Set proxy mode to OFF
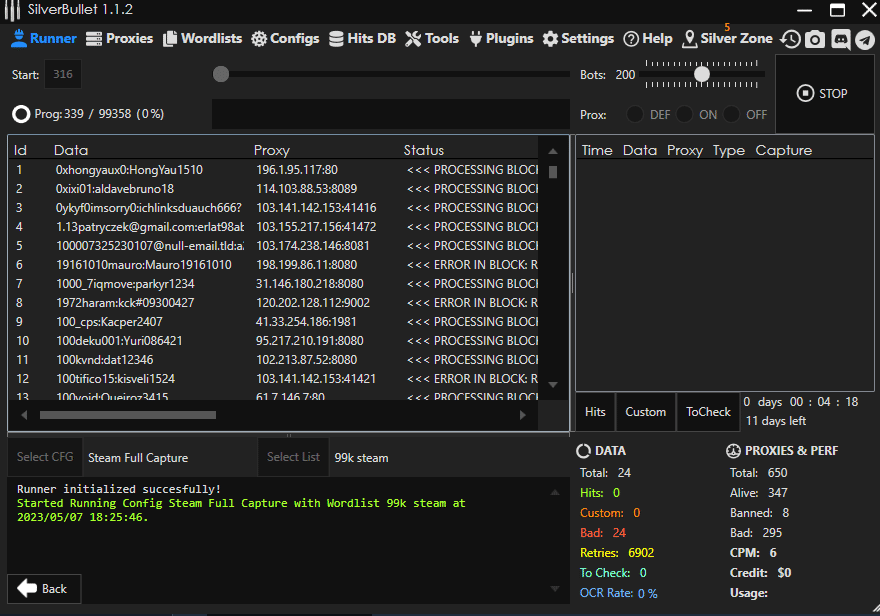880x616 pixels. [x=732, y=114]
